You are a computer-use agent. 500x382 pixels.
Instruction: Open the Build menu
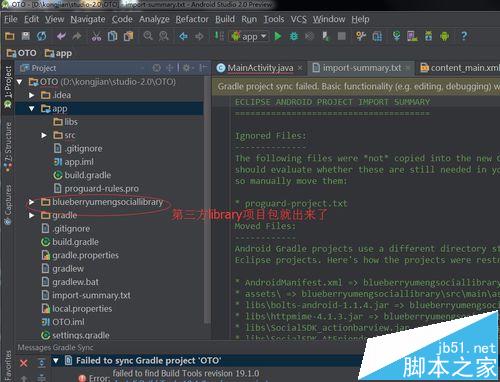tap(225, 19)
